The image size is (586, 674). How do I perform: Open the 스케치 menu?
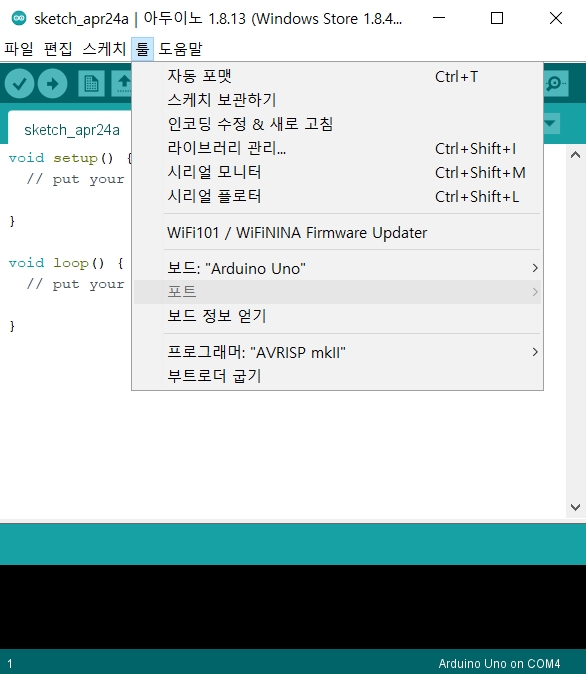point(104,49)
